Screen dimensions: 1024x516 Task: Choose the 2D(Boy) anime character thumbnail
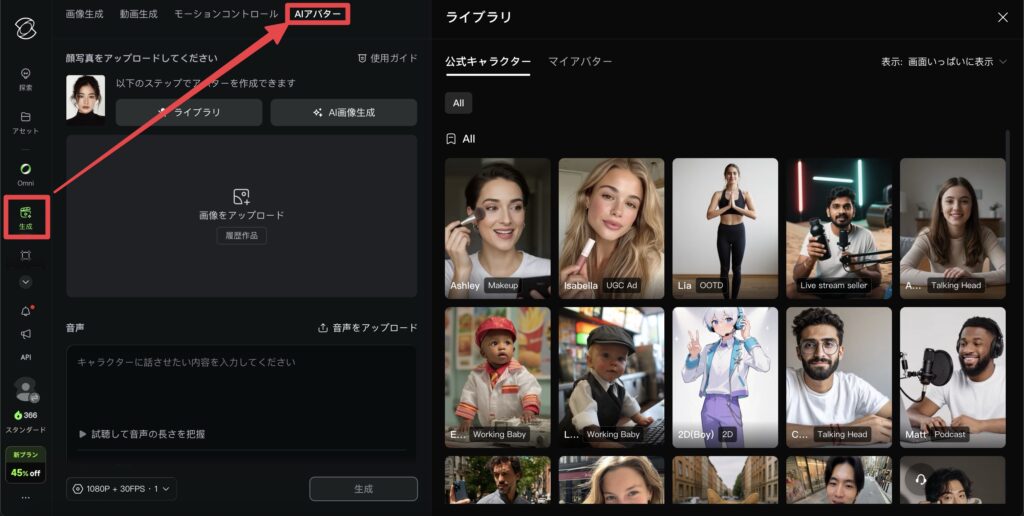(725, 377)
